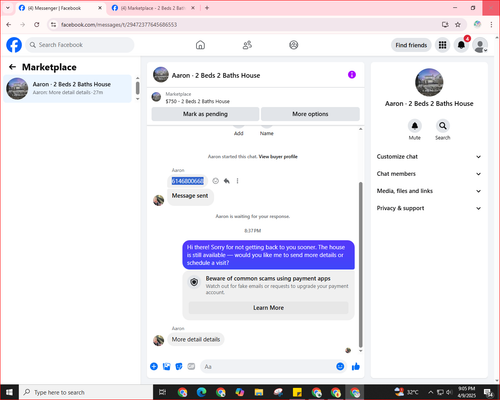Click Learn More on scam warning
Screen dimensions: 500x400
(x=268, y=308)
